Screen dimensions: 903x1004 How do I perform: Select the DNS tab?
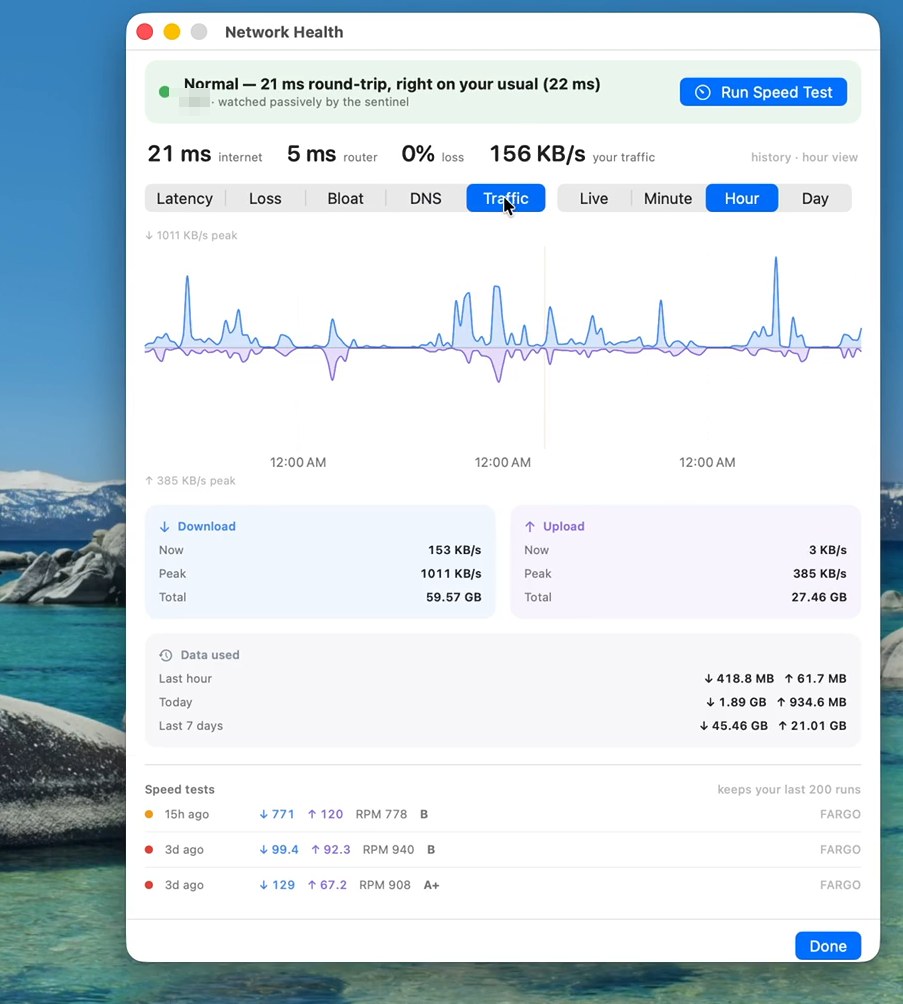pos(426,198)
